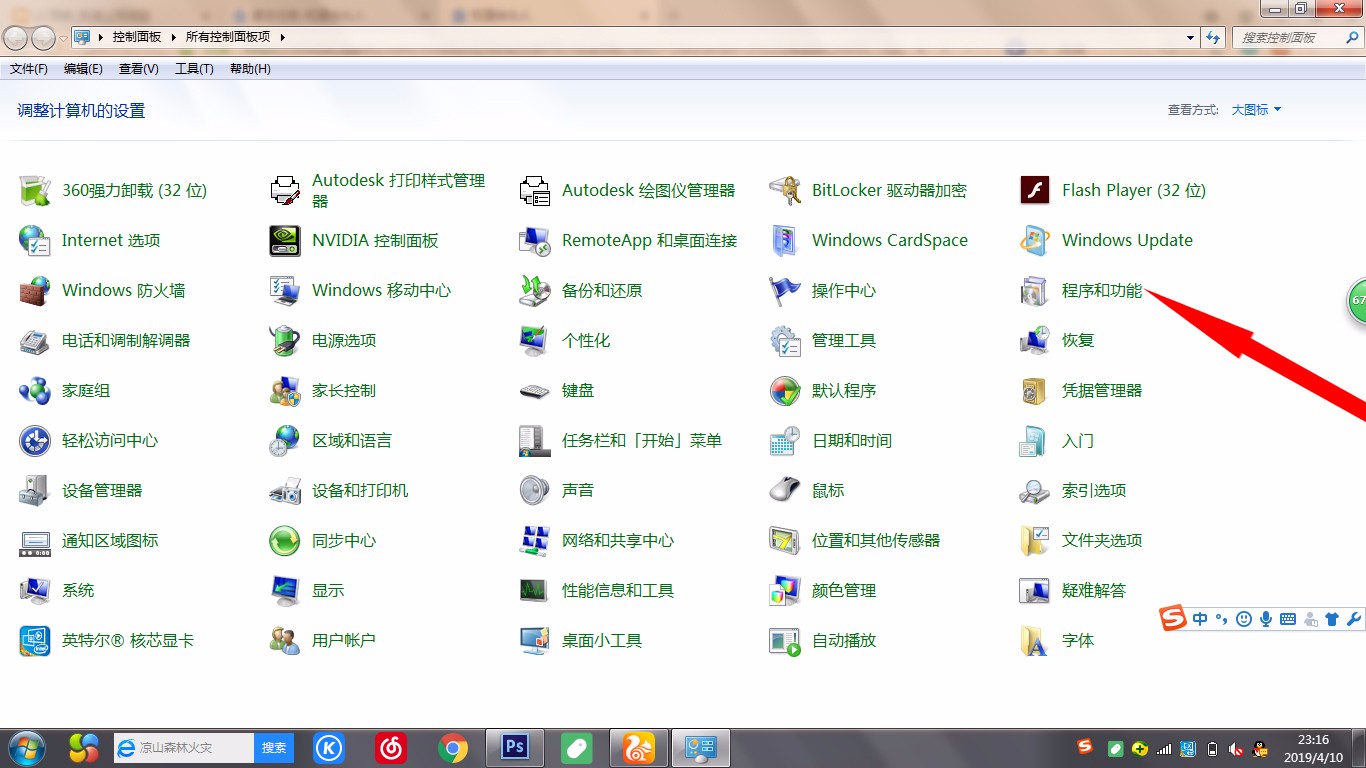Viewport: 1366px width, 768px height.
Task: Open BitLocker 驱动器加密
Action: click(889, 190)
